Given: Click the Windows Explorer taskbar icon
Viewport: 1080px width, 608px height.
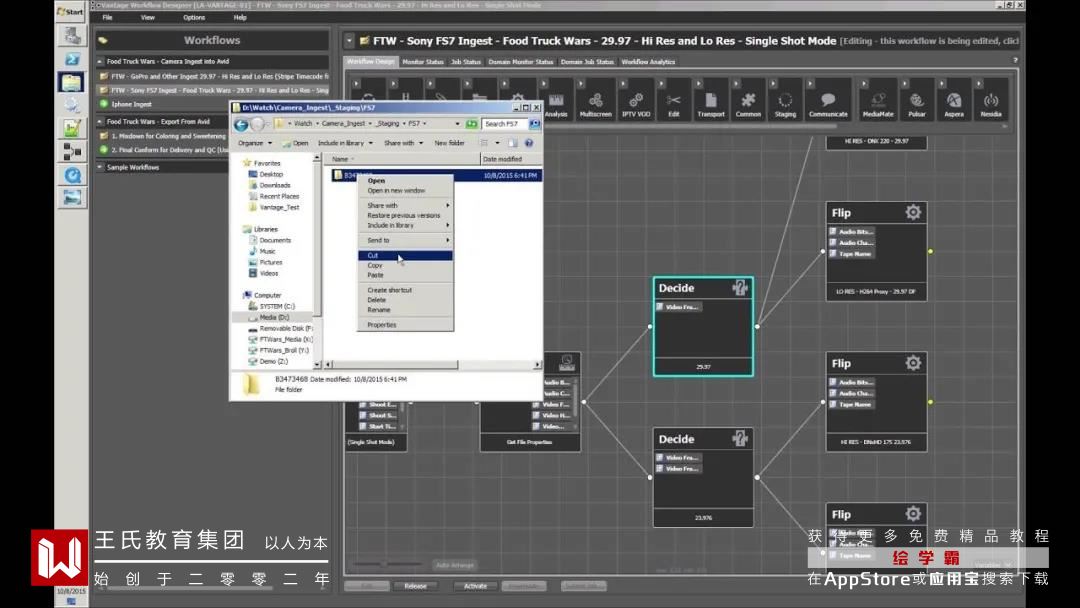Looking at the screenshot, I should 72,83.
